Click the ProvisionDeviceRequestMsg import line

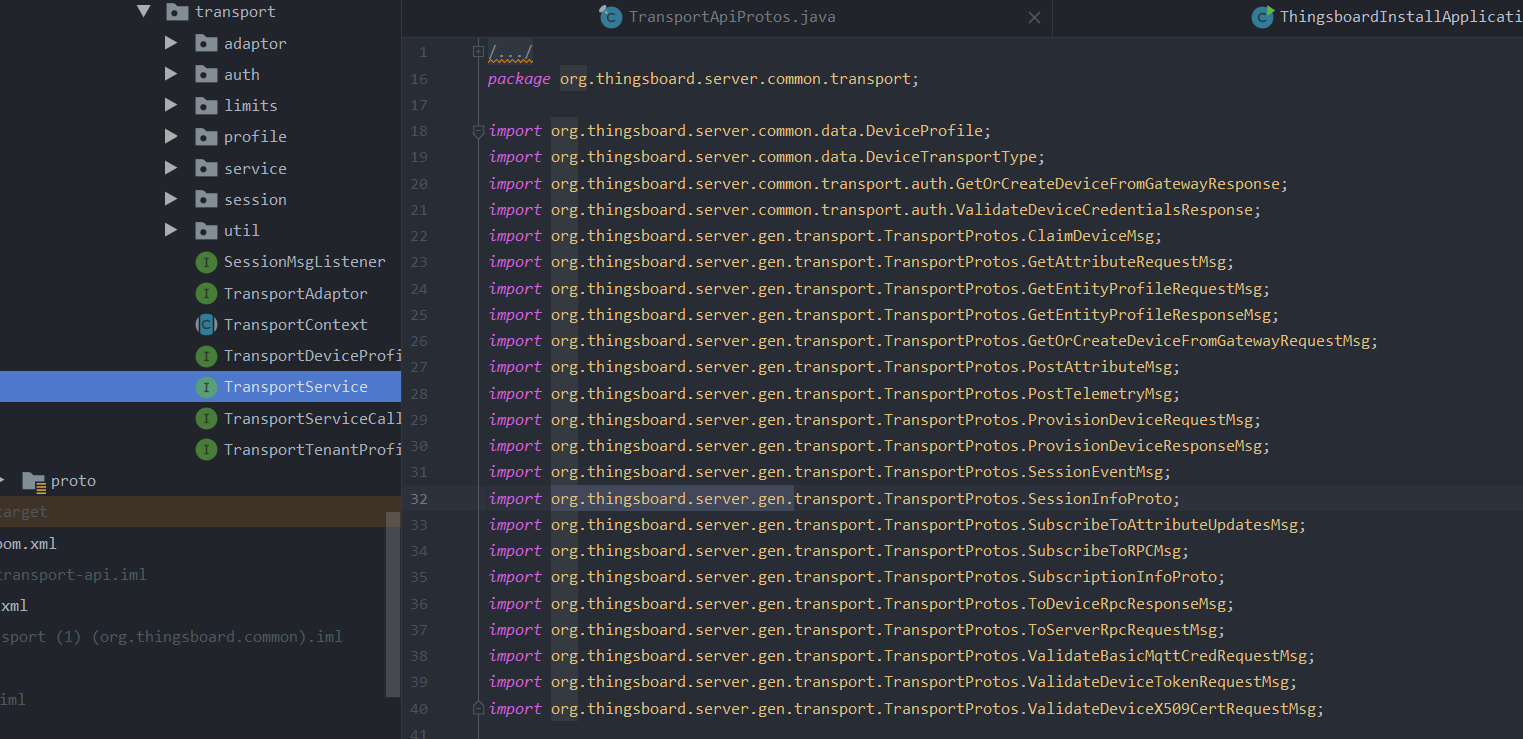(875, 420)
